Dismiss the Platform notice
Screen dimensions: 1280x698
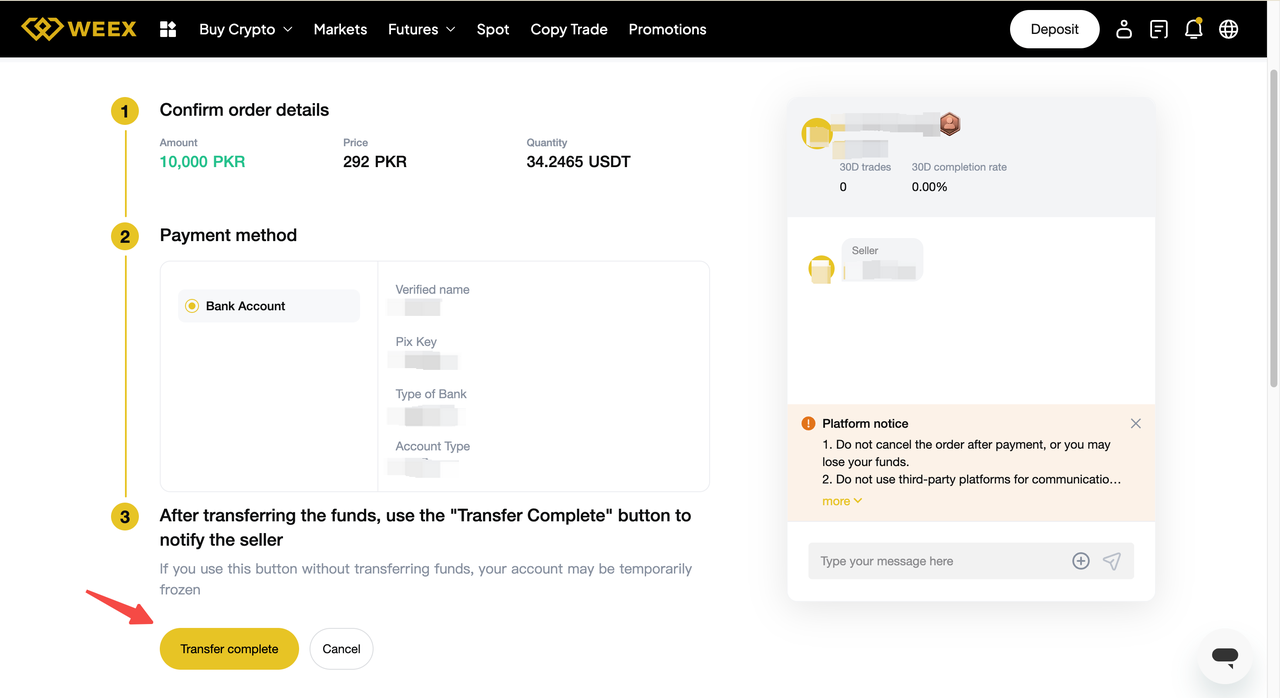tap(1135, 424)
